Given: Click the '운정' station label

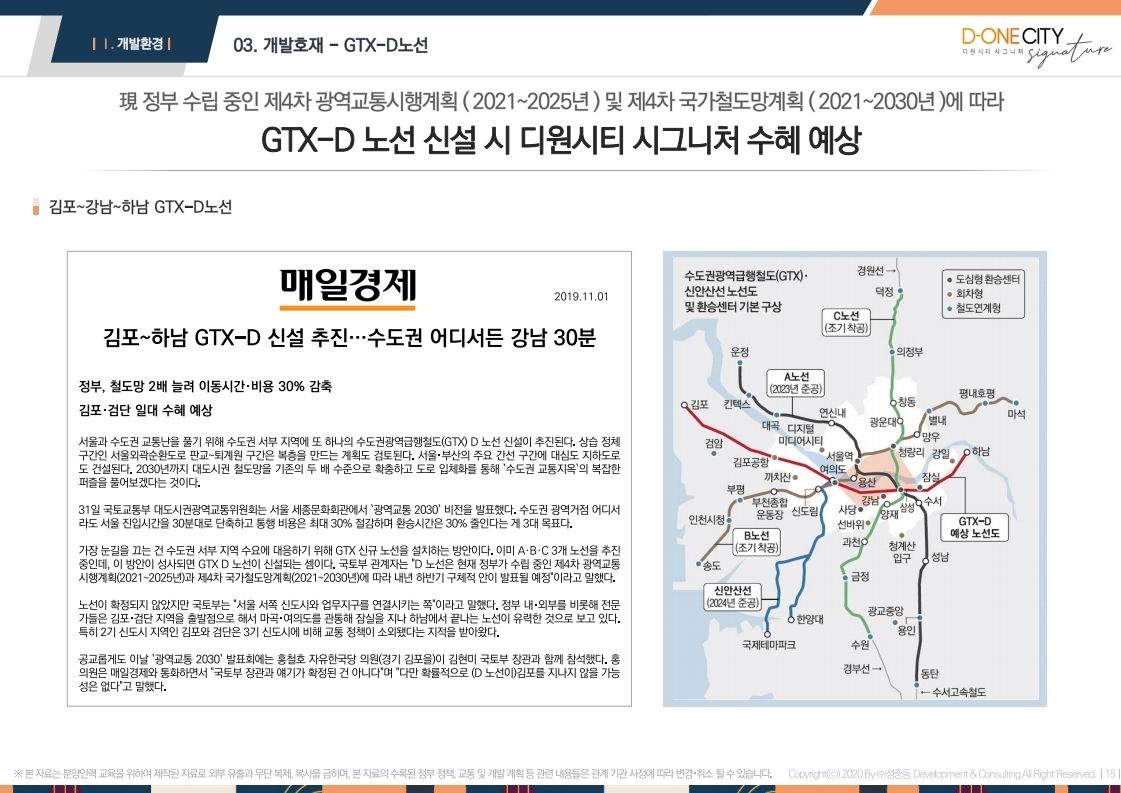Looking at the screenshot, I should [740, 351].
